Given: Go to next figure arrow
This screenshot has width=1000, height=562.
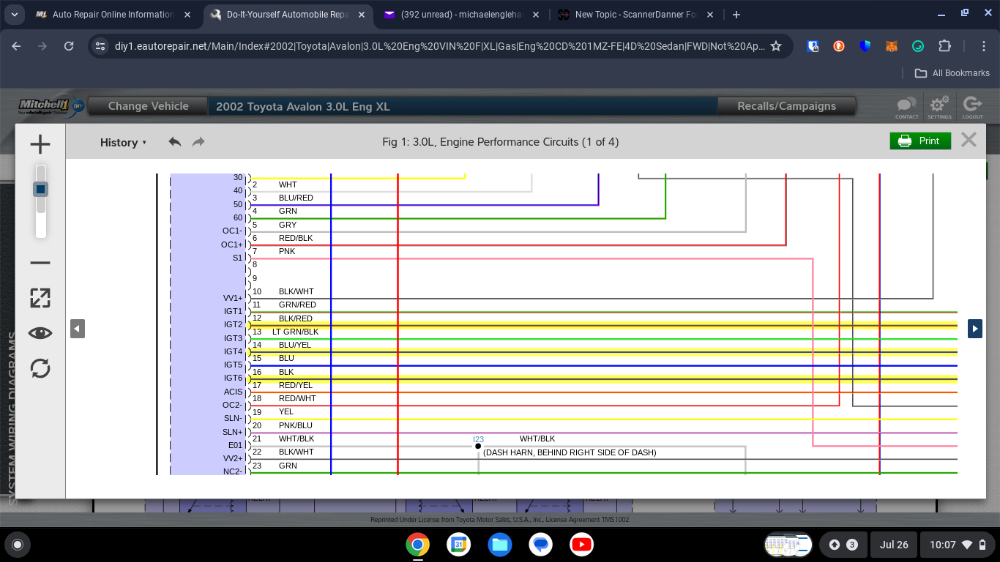Looking at the screenshot, I should tap(974, 329).
